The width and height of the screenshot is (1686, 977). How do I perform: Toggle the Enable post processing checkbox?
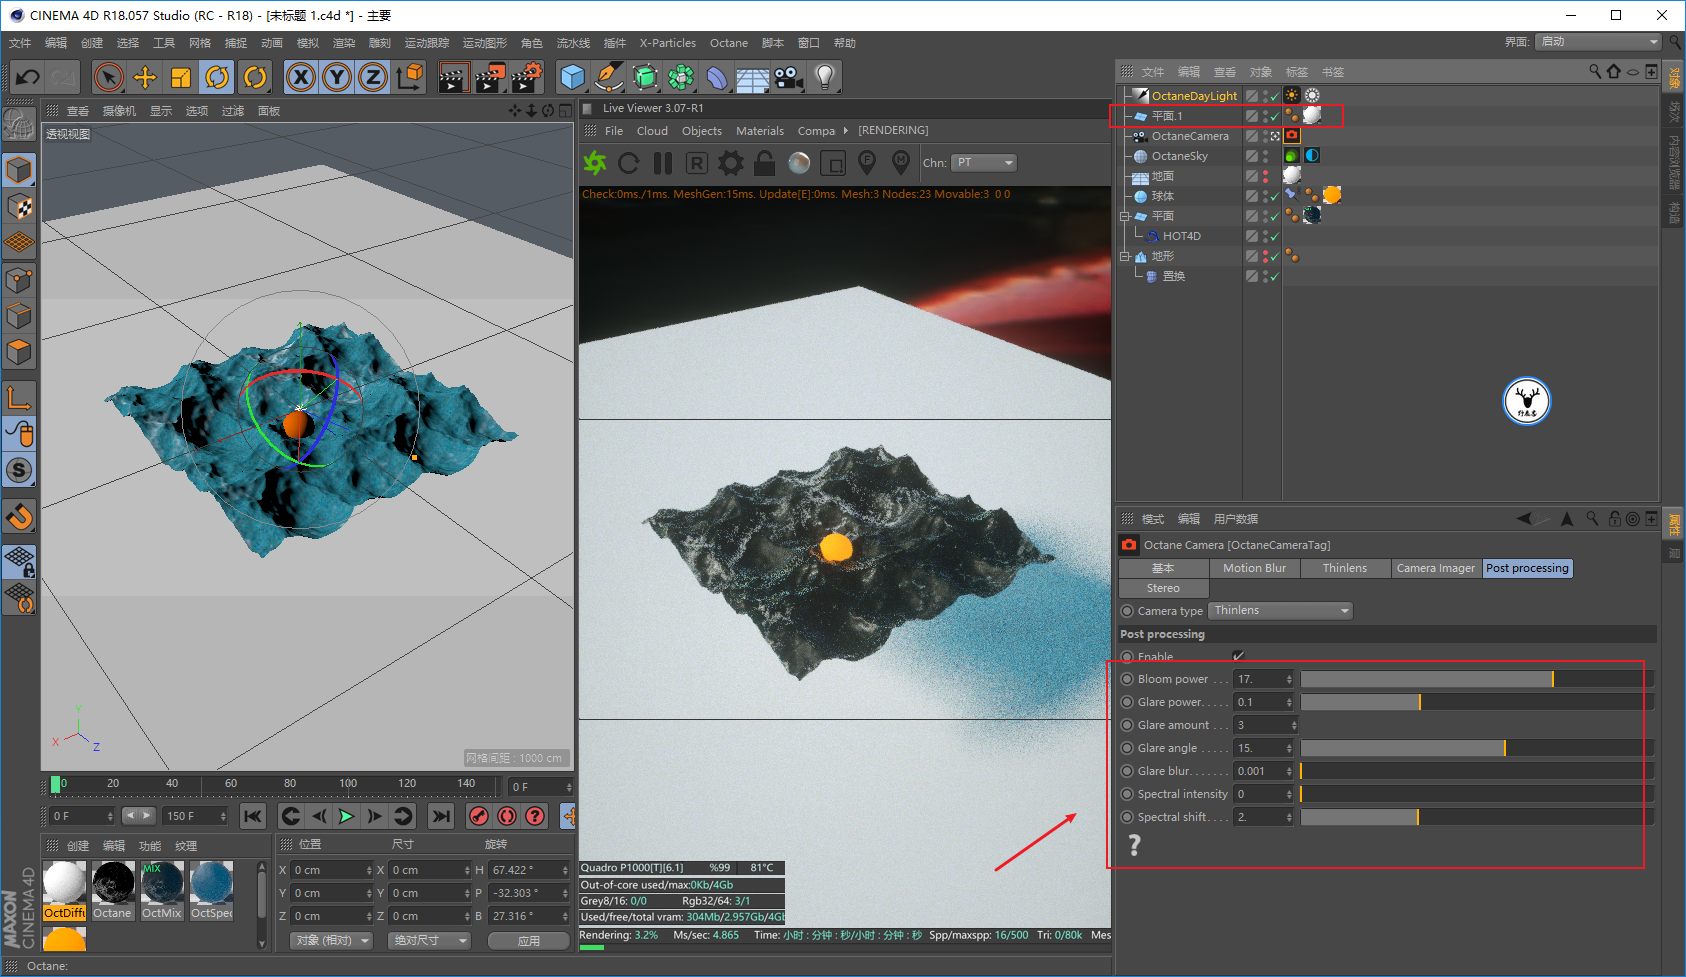(1238, 656)
